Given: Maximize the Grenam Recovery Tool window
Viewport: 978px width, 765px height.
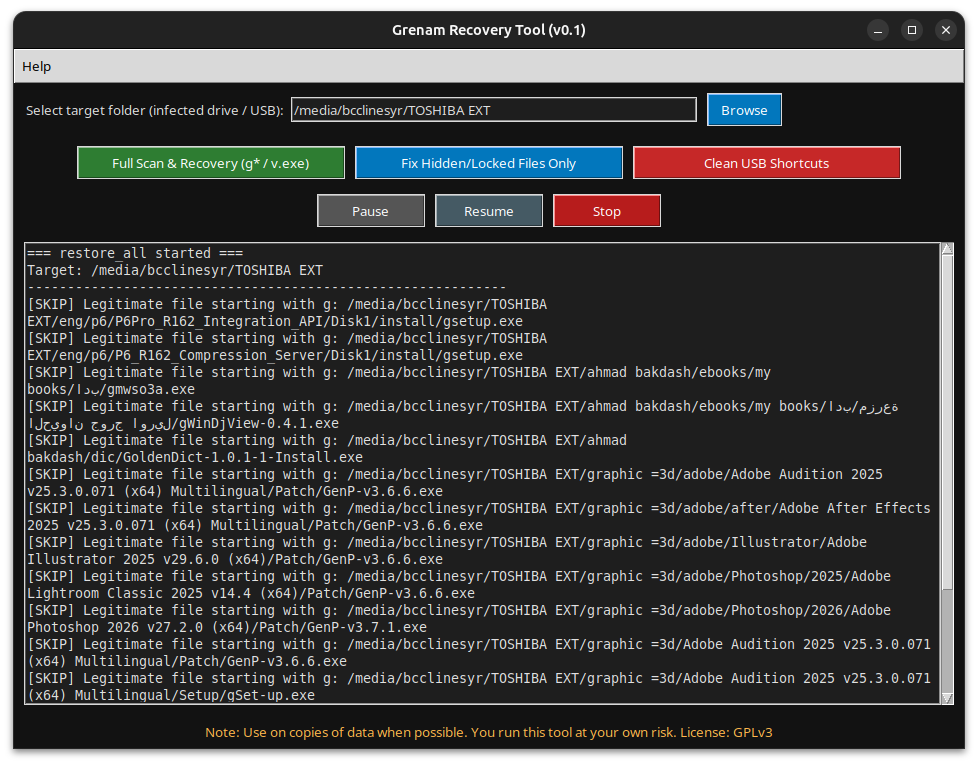Looking at the screenshot, I should pos(911,30).
